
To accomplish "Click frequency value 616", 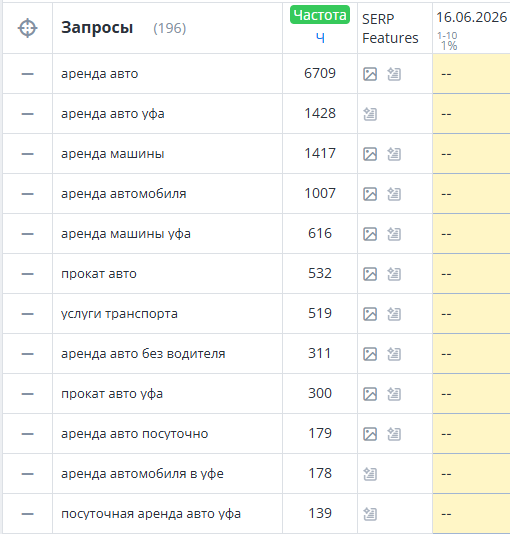I will tap(320, 233).
